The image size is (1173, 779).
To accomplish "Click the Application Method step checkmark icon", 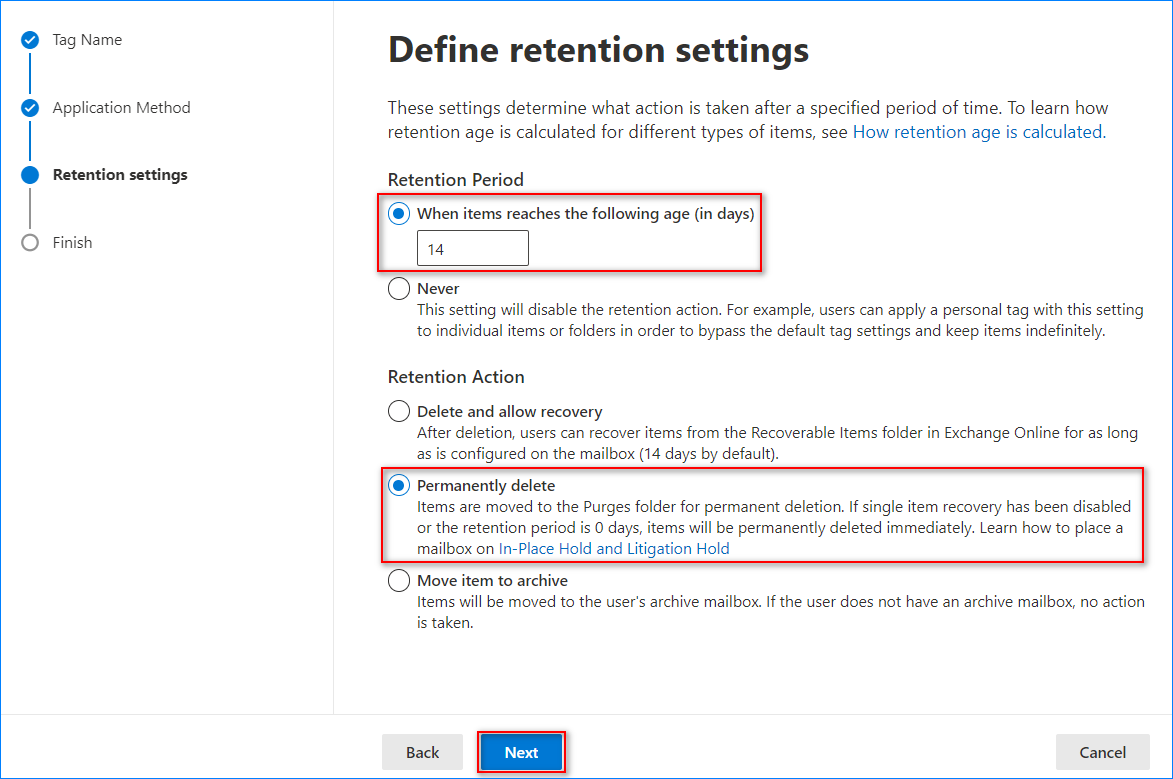I will click(30, 108).
